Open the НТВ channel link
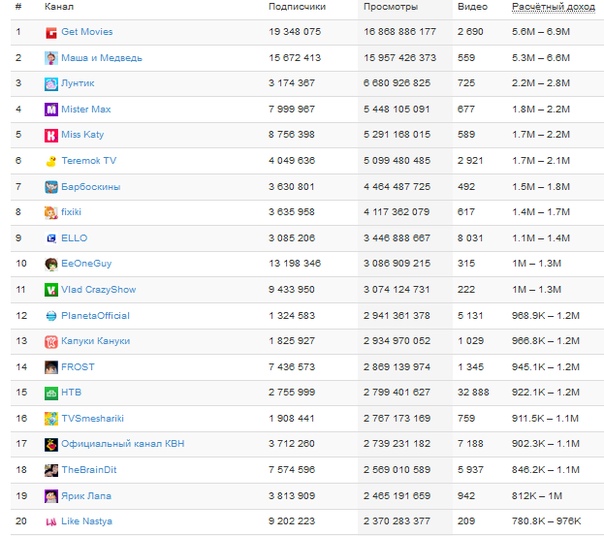Screen dimensions: 604x536 [x=71, y=393]
